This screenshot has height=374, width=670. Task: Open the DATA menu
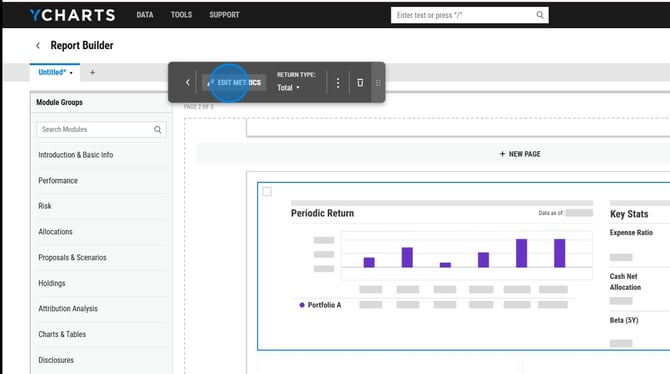click(x=145, y=15)
